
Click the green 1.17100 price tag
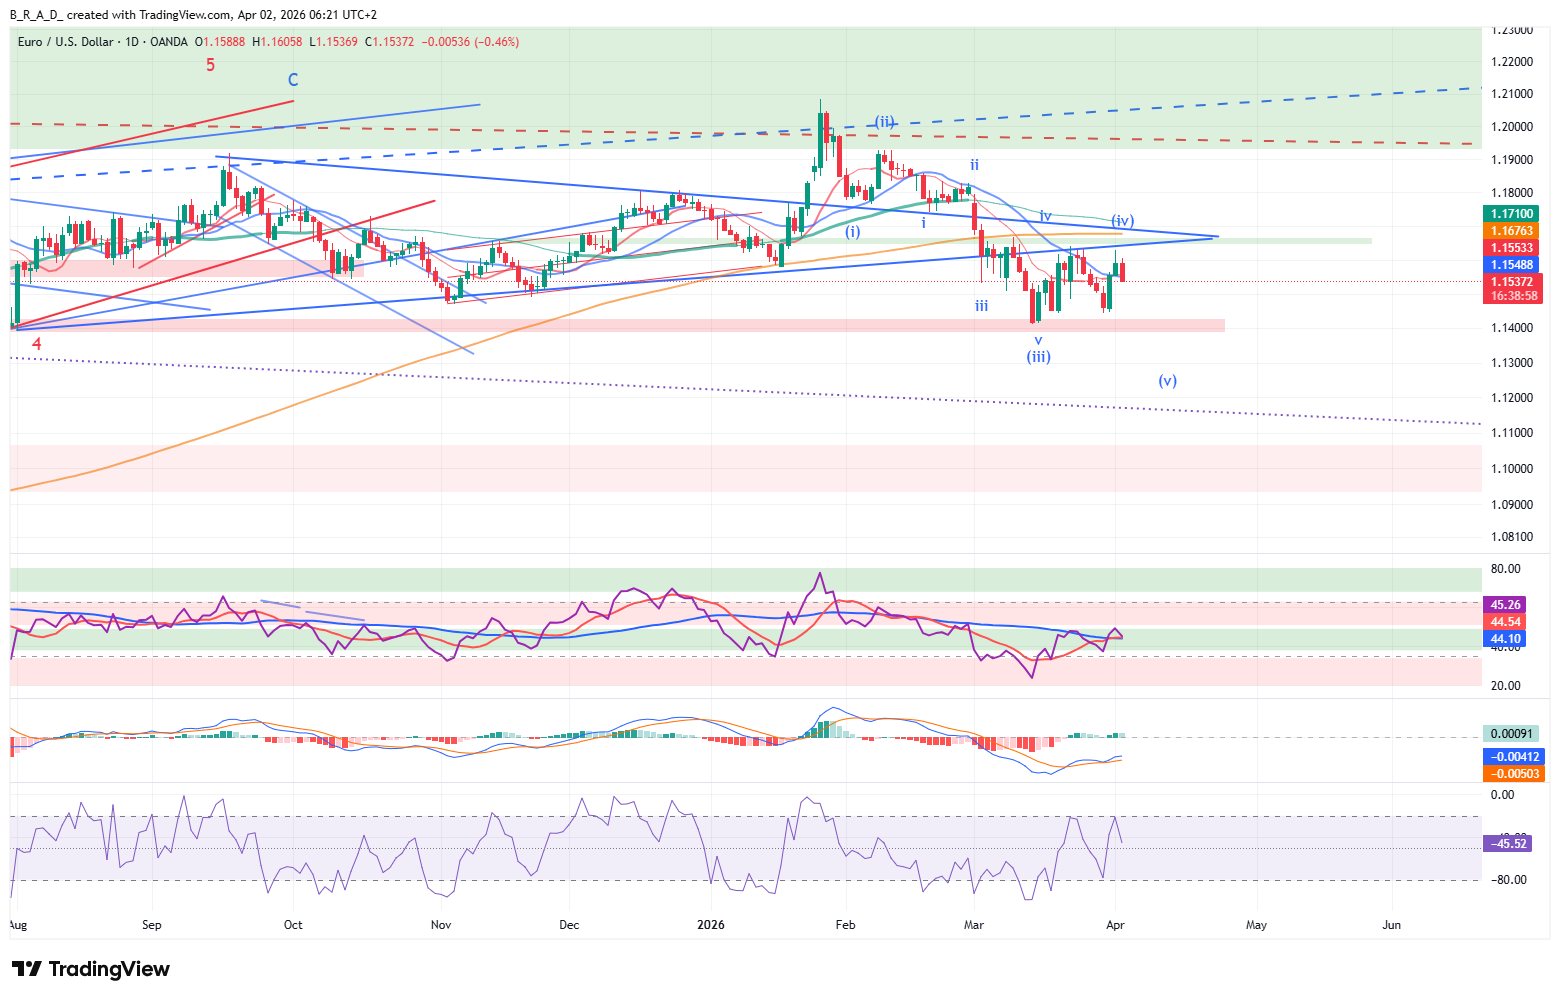pyautogui.click(x=1511, y=214)
